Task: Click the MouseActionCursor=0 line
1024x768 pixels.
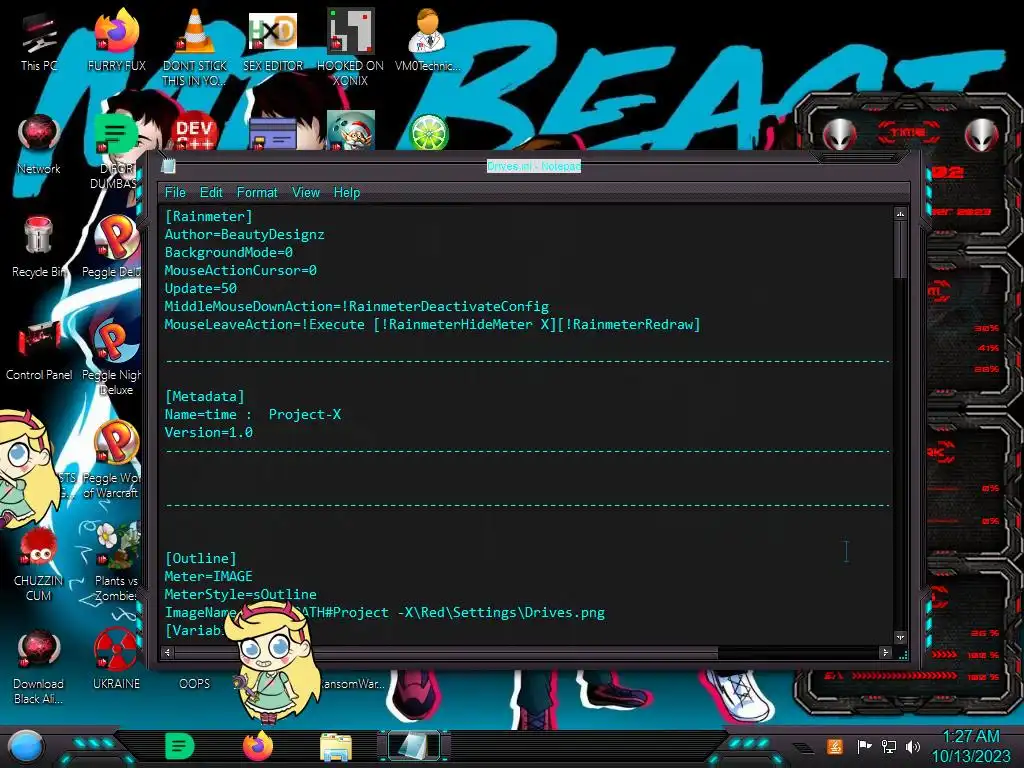Action: [x=240, y=270]
